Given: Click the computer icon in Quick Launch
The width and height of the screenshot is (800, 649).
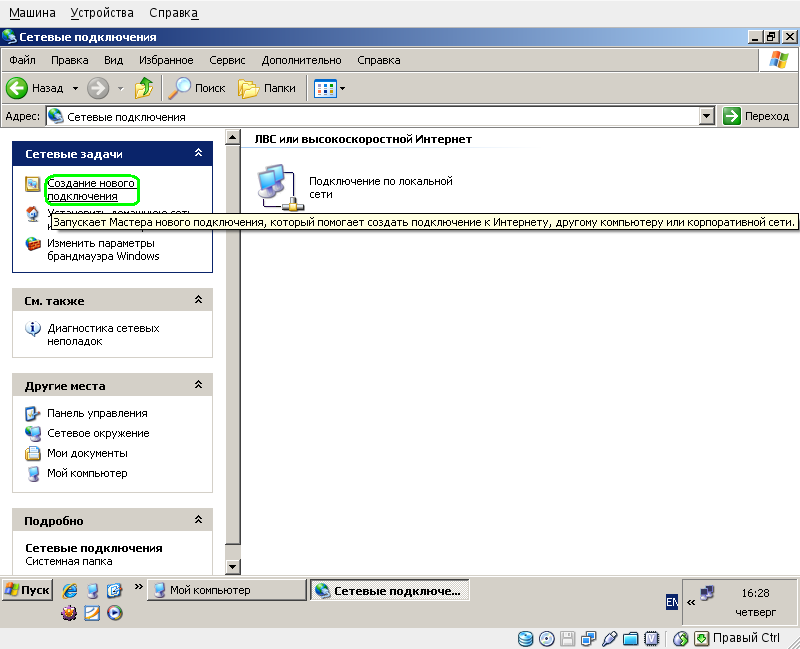Looking at the screenshot, I should click(92, 590).
